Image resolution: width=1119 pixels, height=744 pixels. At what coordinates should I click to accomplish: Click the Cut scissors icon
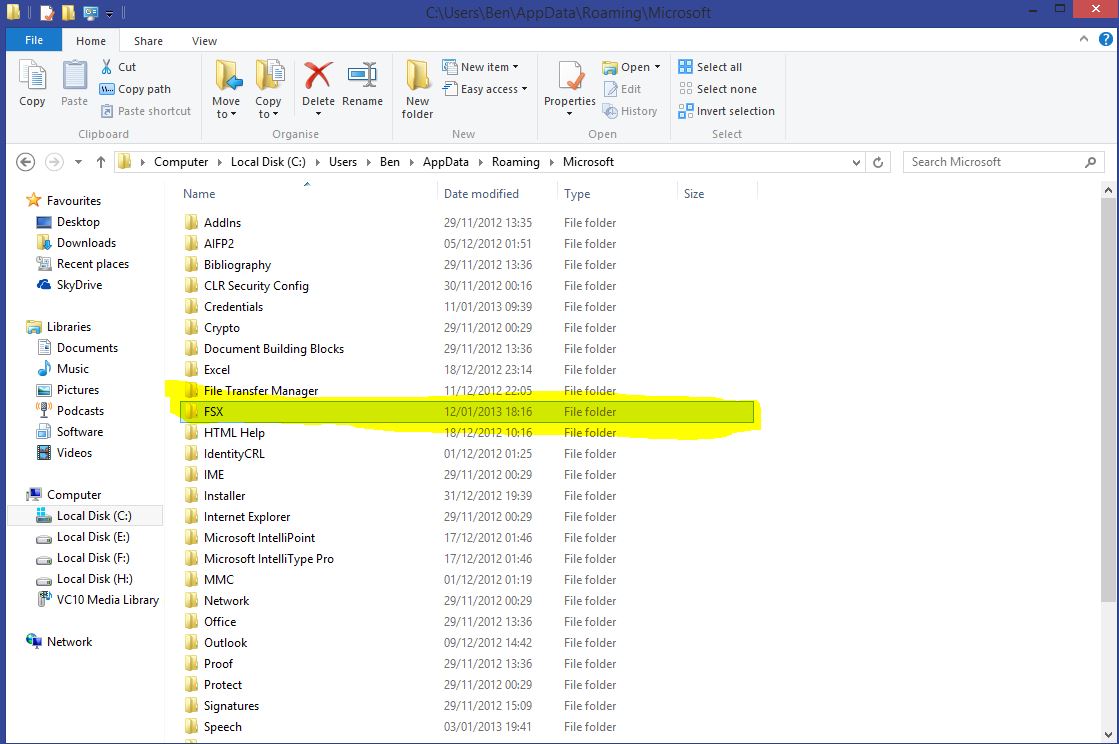coord(106,66)
